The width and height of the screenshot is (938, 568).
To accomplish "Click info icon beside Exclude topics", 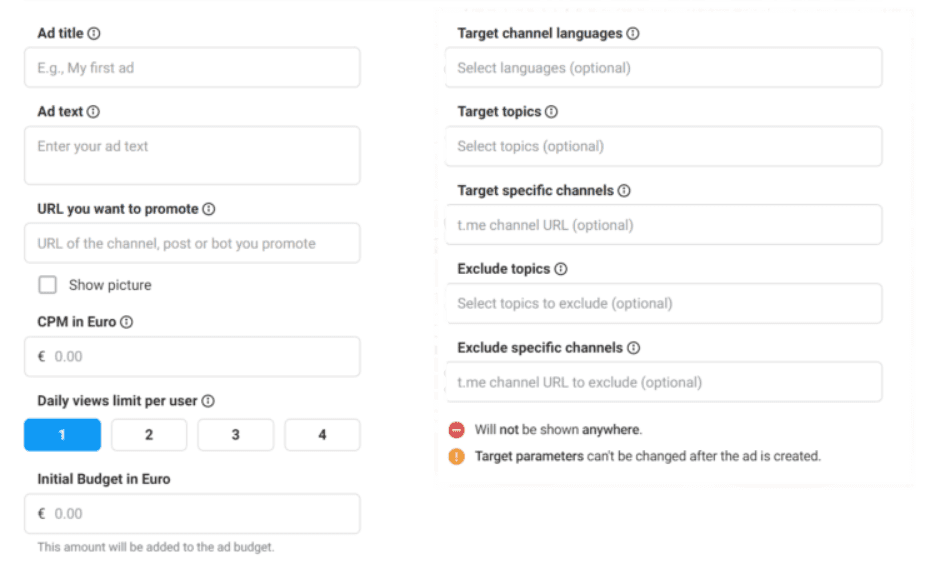I will pyautogui.click(x=561, y=269).
